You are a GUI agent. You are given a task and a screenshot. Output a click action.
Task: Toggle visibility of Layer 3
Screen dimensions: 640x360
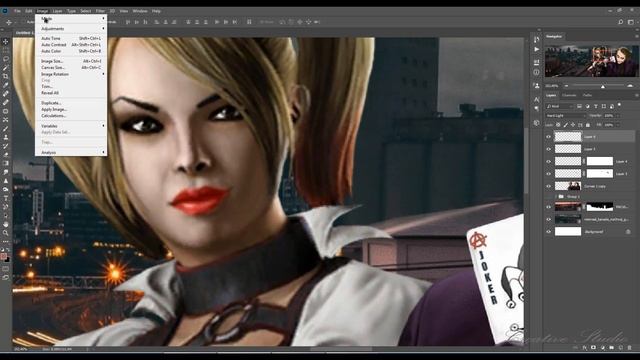point(549,174)
